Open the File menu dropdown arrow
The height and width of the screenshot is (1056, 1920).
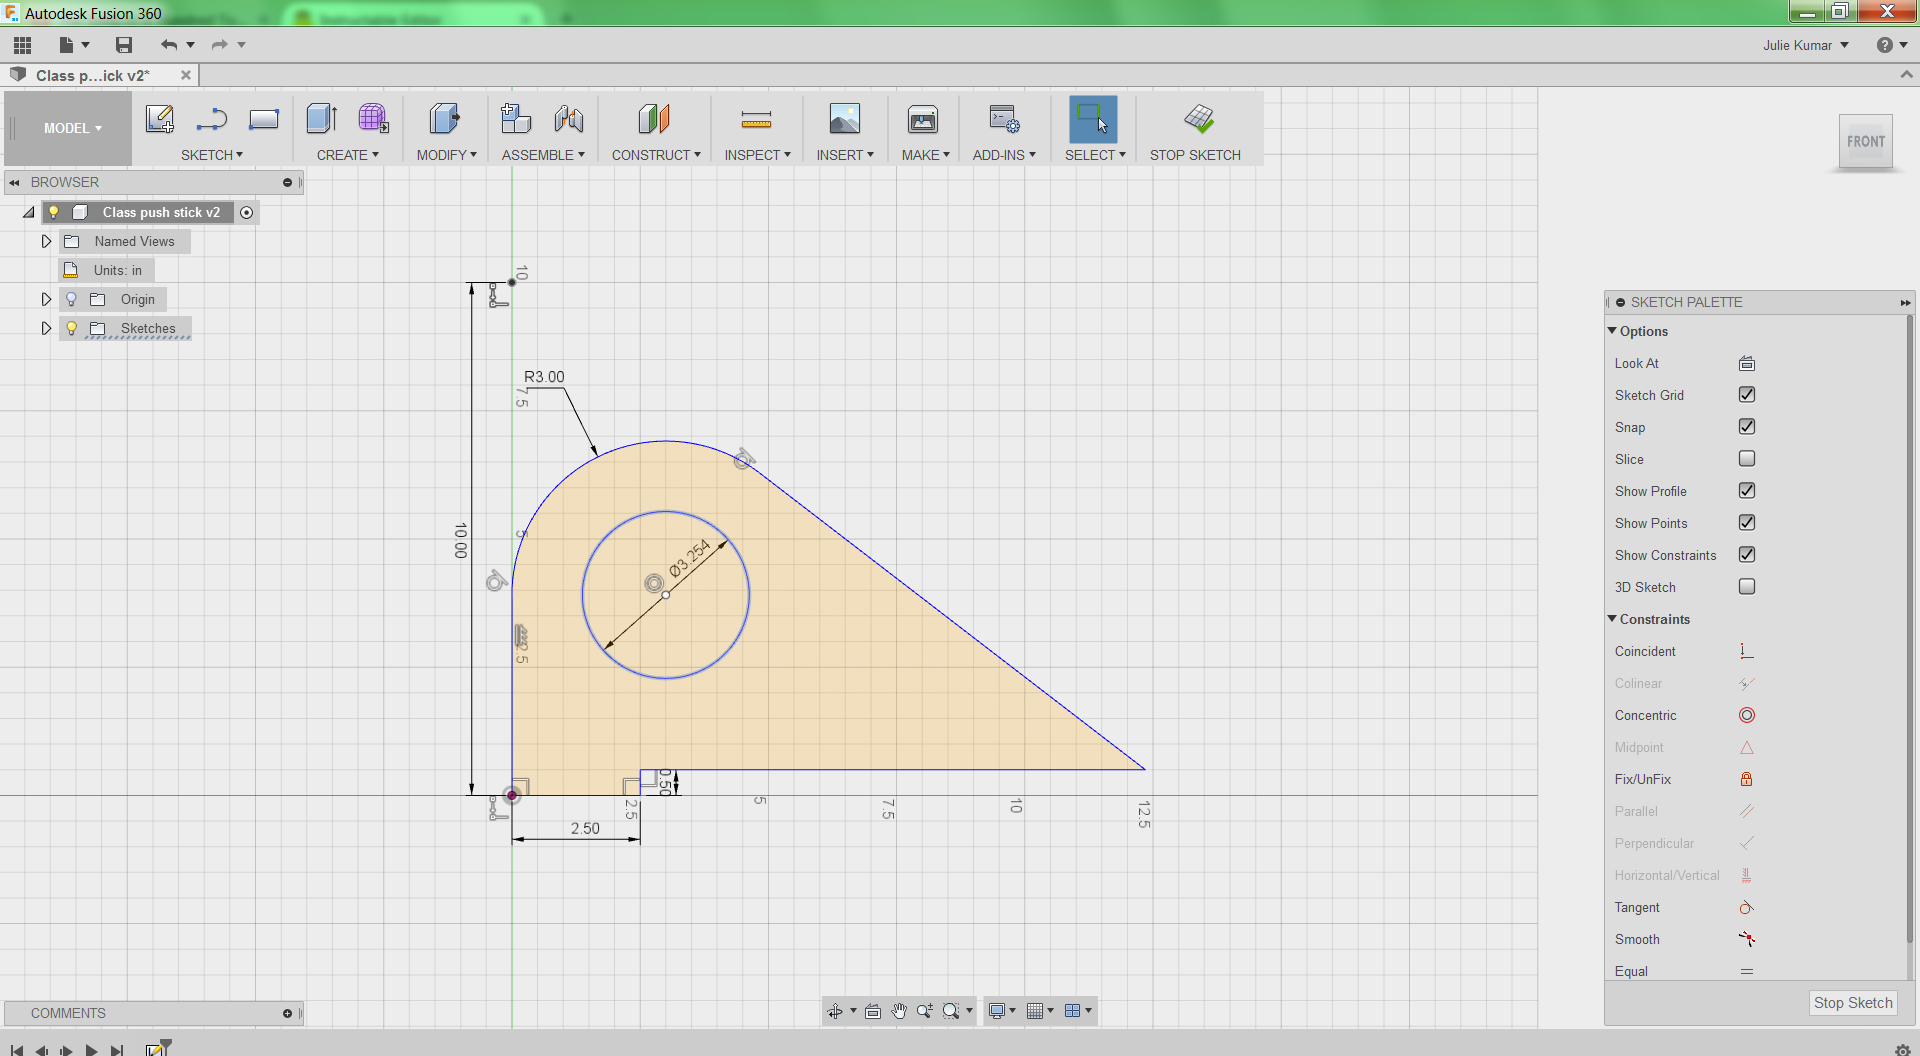(85, 45)
